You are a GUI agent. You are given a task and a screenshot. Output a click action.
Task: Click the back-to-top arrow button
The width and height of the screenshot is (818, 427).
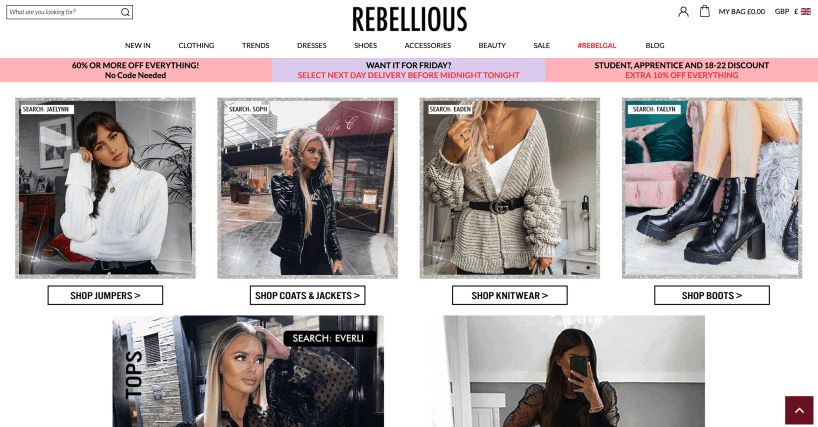(799, 410)
